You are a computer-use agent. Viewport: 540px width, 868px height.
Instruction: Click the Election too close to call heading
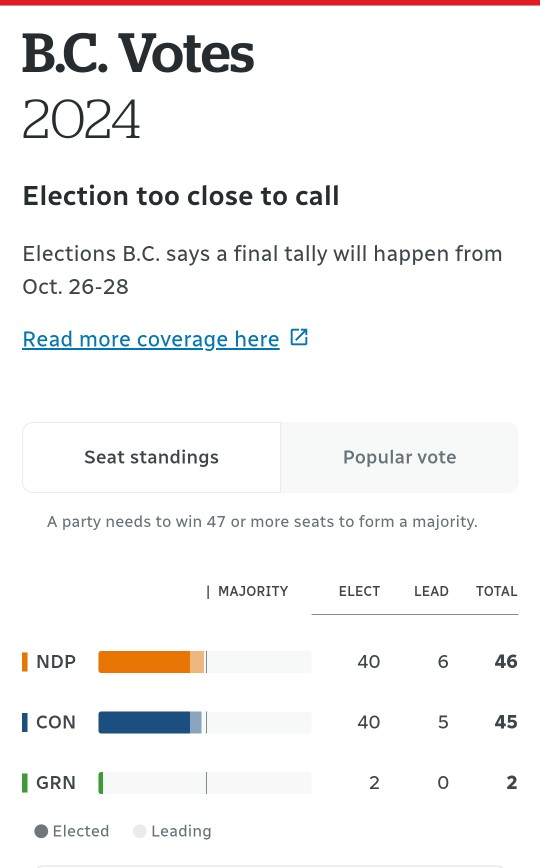[181, 196]
